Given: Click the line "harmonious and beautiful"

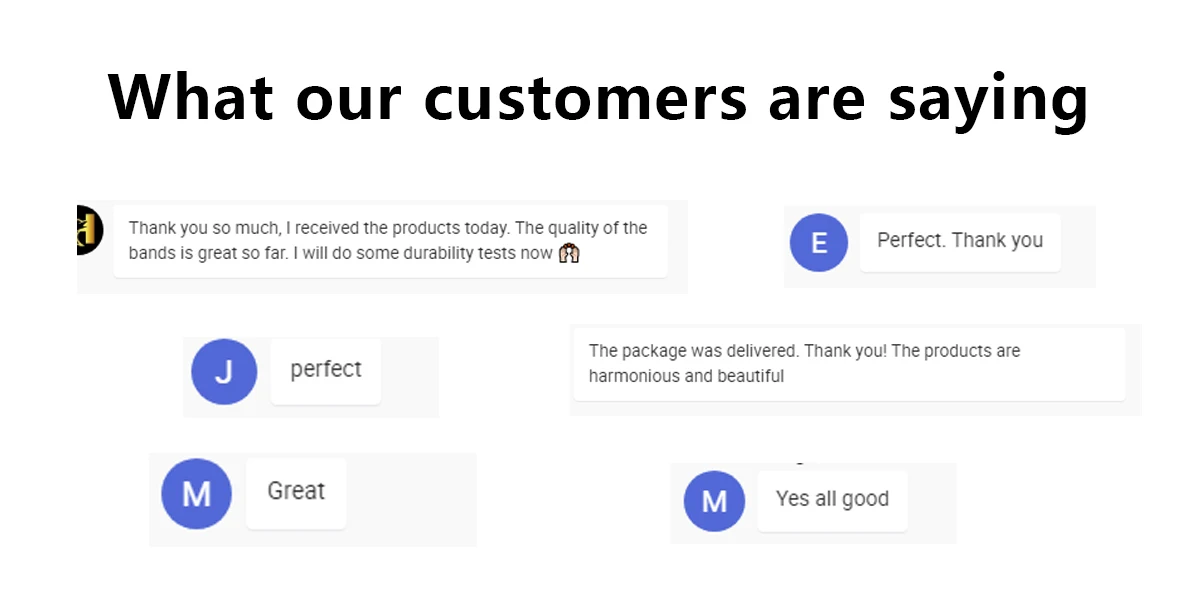Looking at the screenshot, I should point(686,377).
